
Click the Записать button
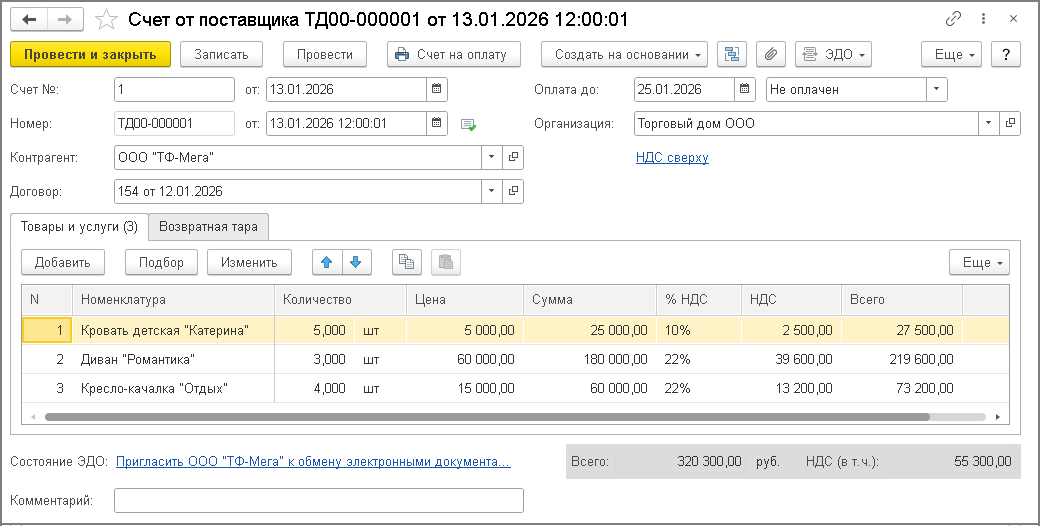[221, 54]
